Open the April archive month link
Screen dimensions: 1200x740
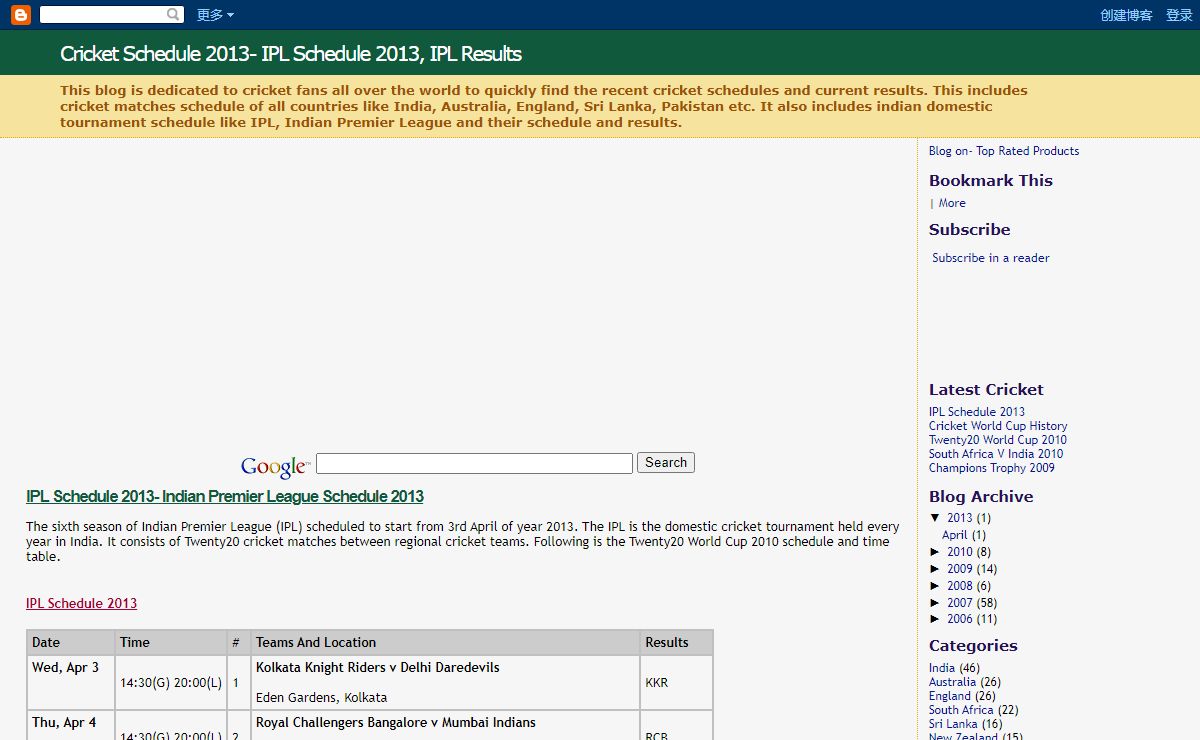coord(955,535)
